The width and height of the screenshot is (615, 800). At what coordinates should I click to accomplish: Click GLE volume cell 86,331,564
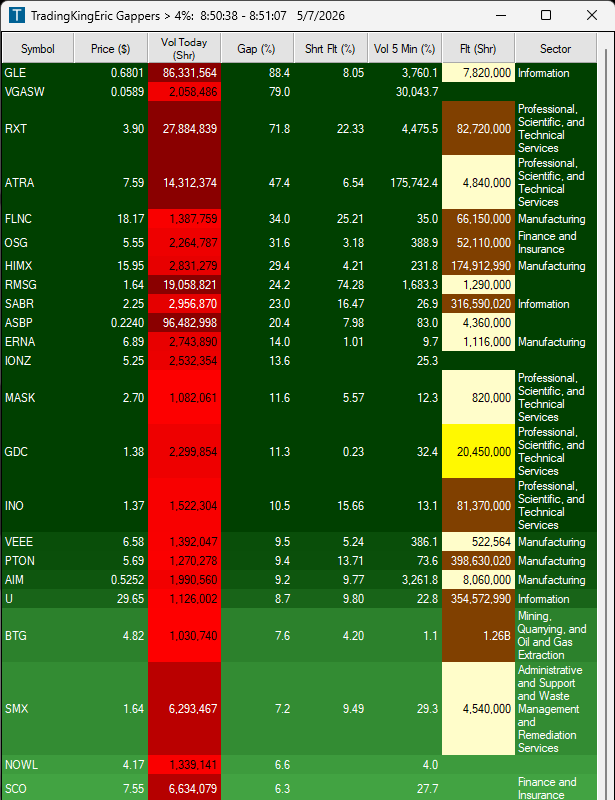coord(185,72)
